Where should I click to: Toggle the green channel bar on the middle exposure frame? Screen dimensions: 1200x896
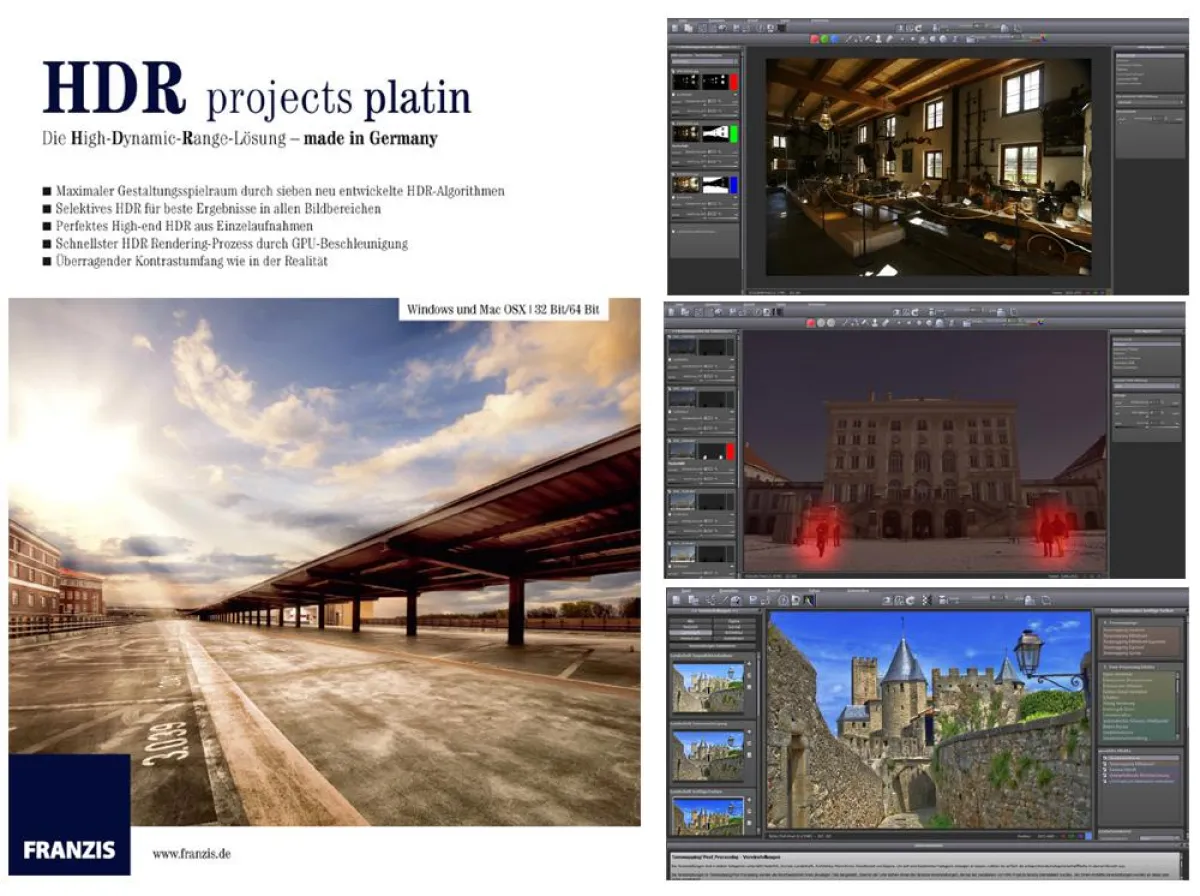click(x=734, y=133)
